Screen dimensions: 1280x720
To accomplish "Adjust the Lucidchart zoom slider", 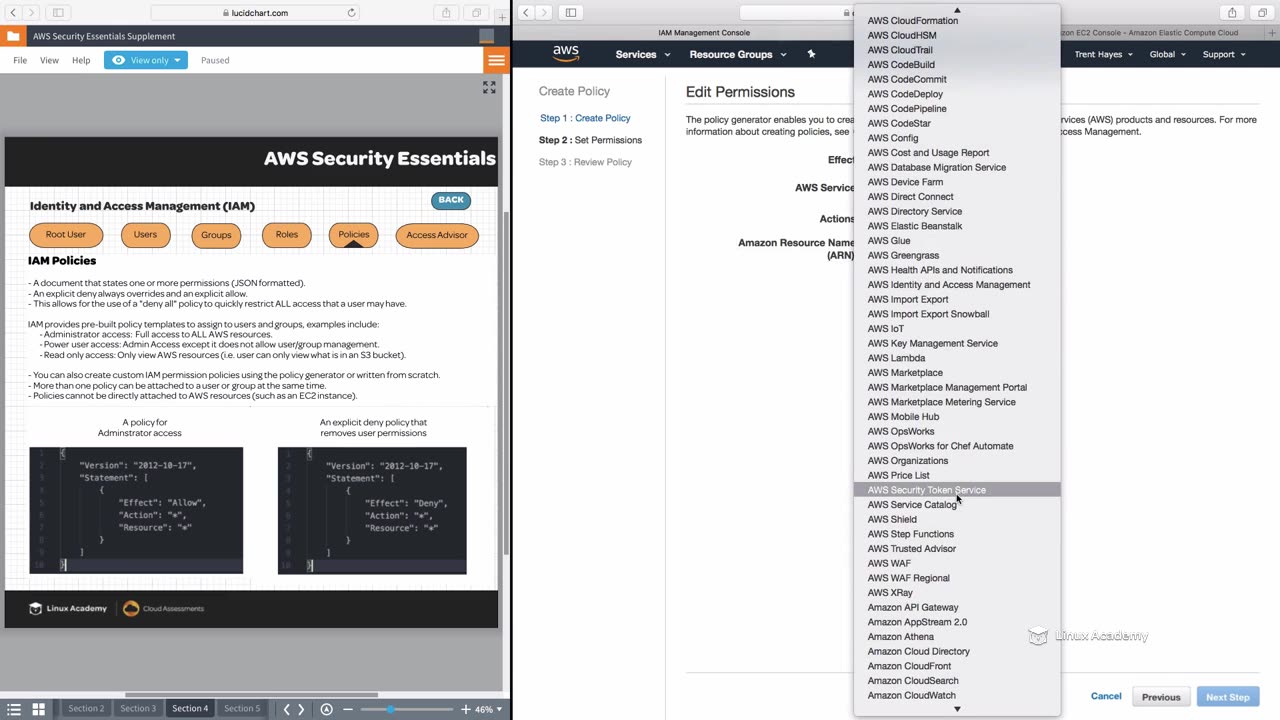I will (x=390, y=709).
